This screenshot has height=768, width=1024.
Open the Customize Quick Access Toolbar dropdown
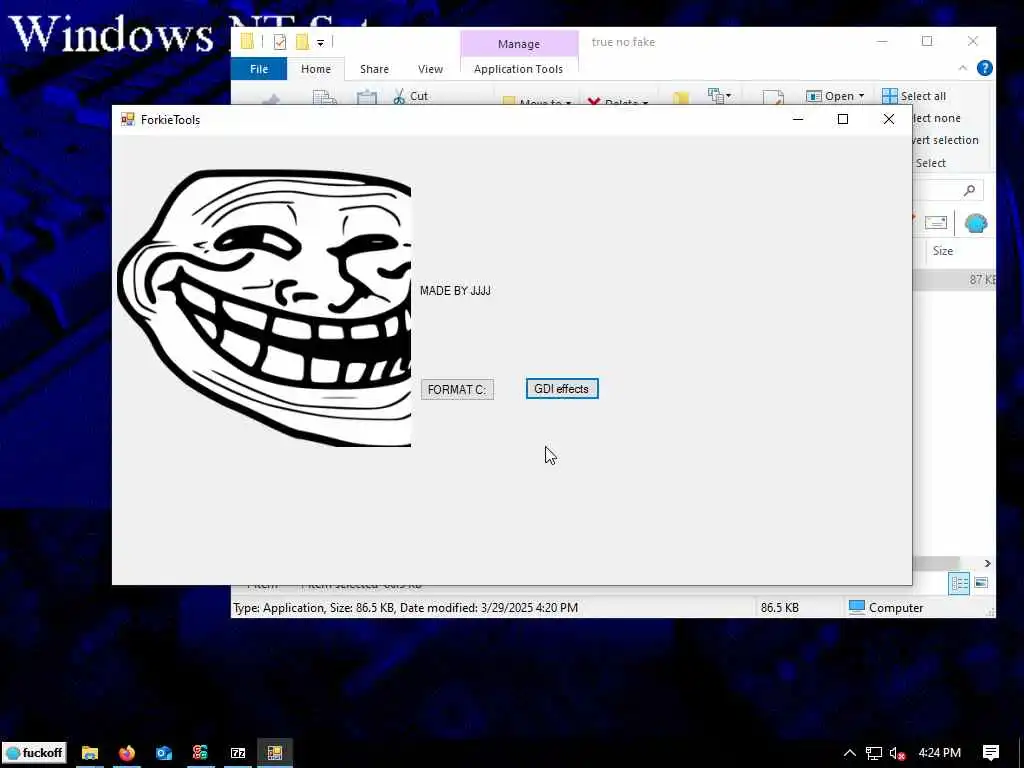coord(321,42)
